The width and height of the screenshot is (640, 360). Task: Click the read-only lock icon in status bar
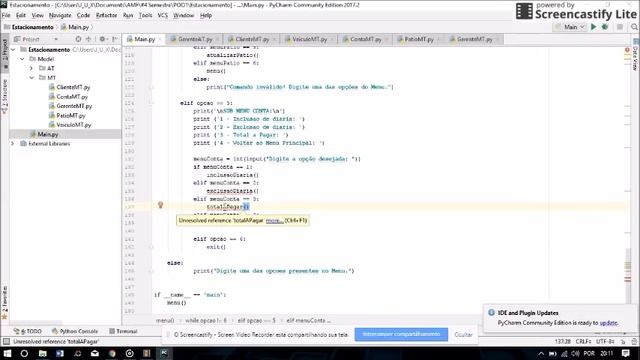click(x=623, y=342)
